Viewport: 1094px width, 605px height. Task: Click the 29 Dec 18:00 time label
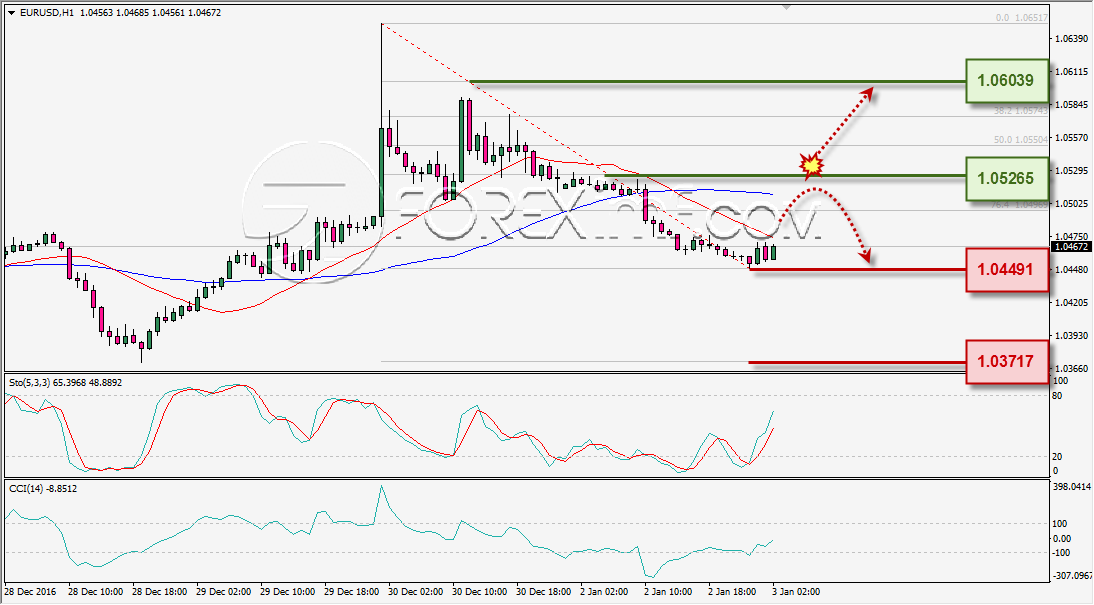coord(352,592)
